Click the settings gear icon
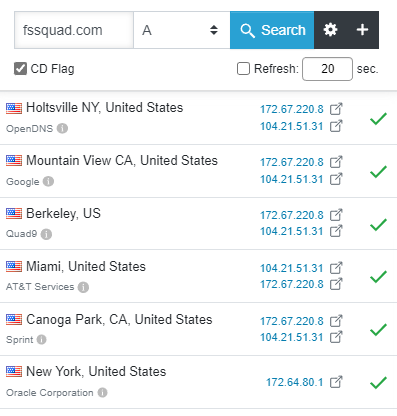This screenshot has width=397, height=416. pos(330,30)
